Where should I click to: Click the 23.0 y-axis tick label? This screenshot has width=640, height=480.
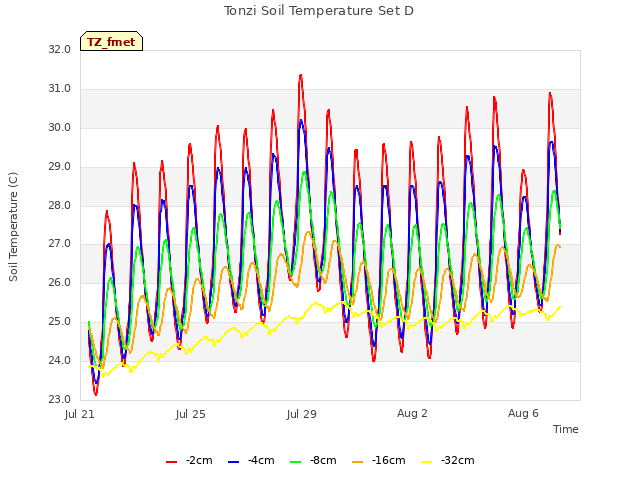[60, 400]
